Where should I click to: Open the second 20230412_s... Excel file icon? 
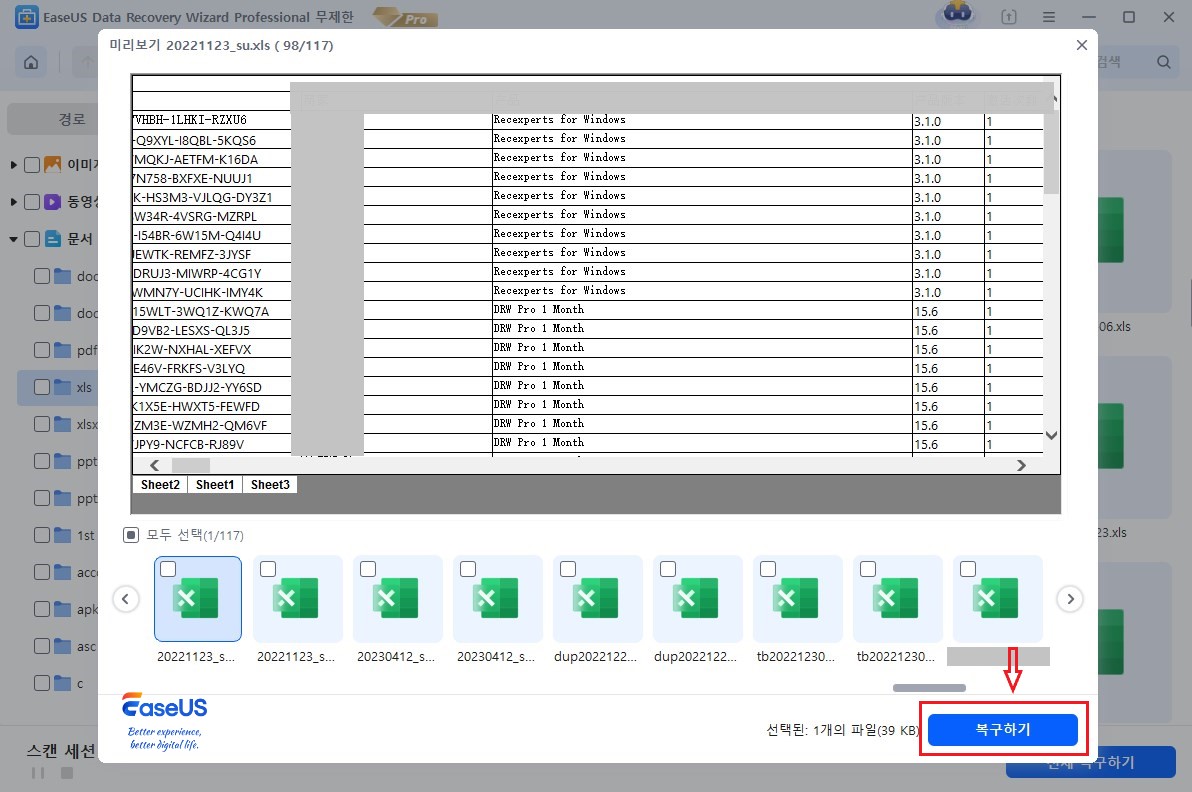(496, 597)
